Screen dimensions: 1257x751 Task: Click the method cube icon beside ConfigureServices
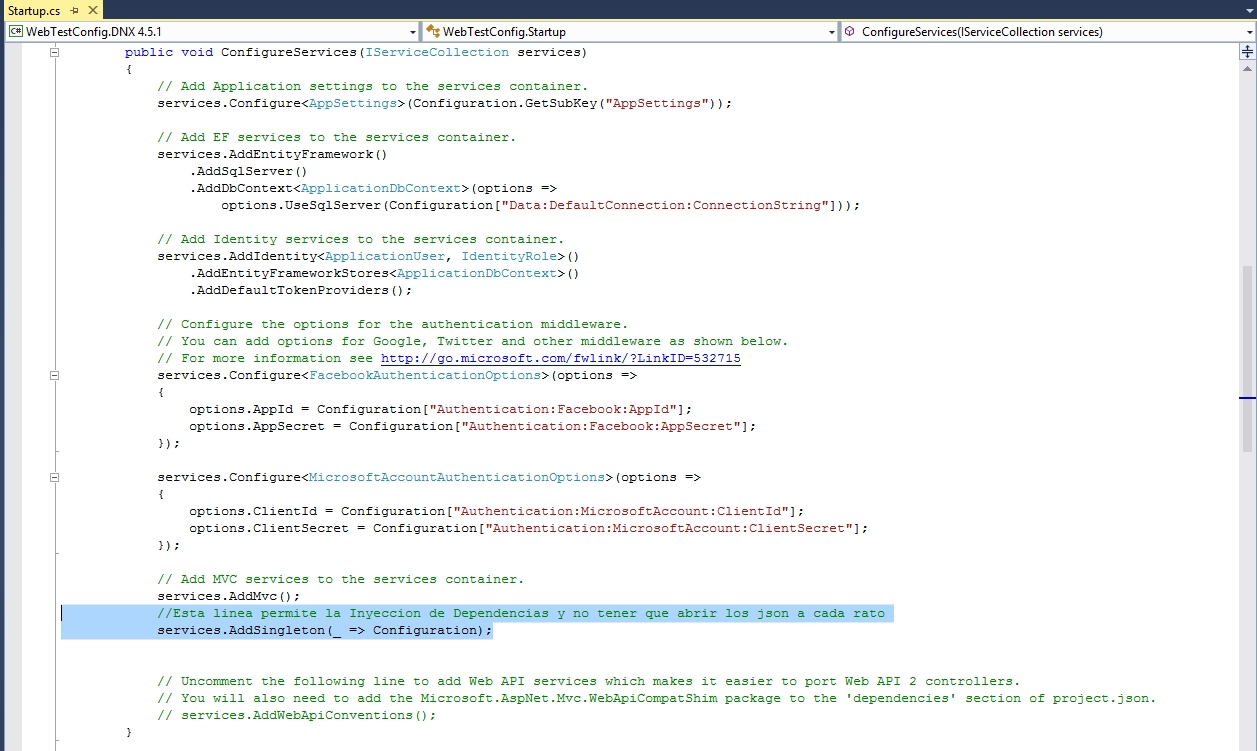(x=850, y=32)
